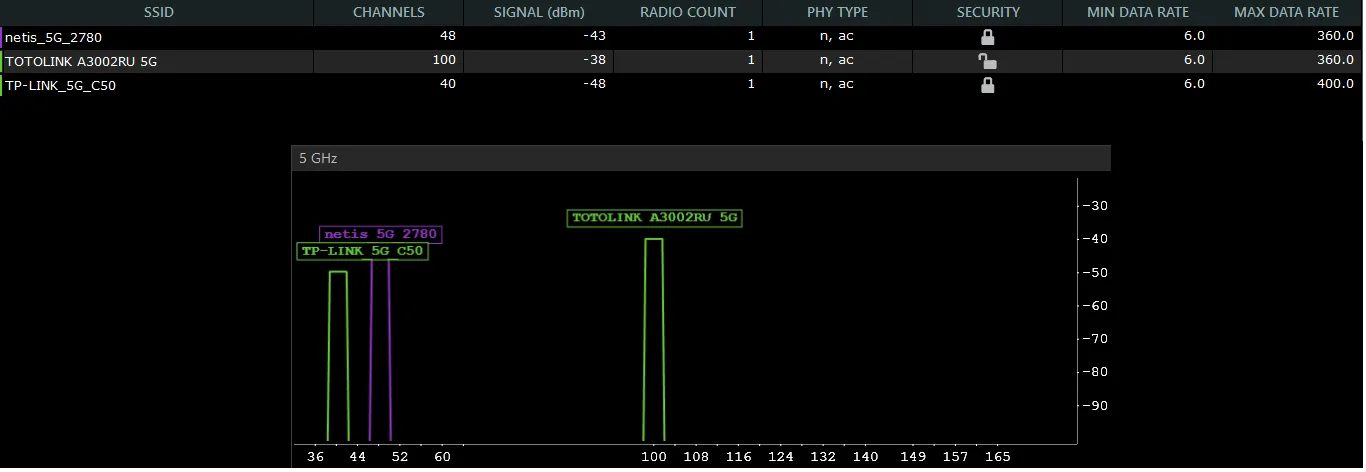The image size is (1366, 472).
Task: Click TOTOLINK A3002RU 5G label in graph
Action: (654, 217)
